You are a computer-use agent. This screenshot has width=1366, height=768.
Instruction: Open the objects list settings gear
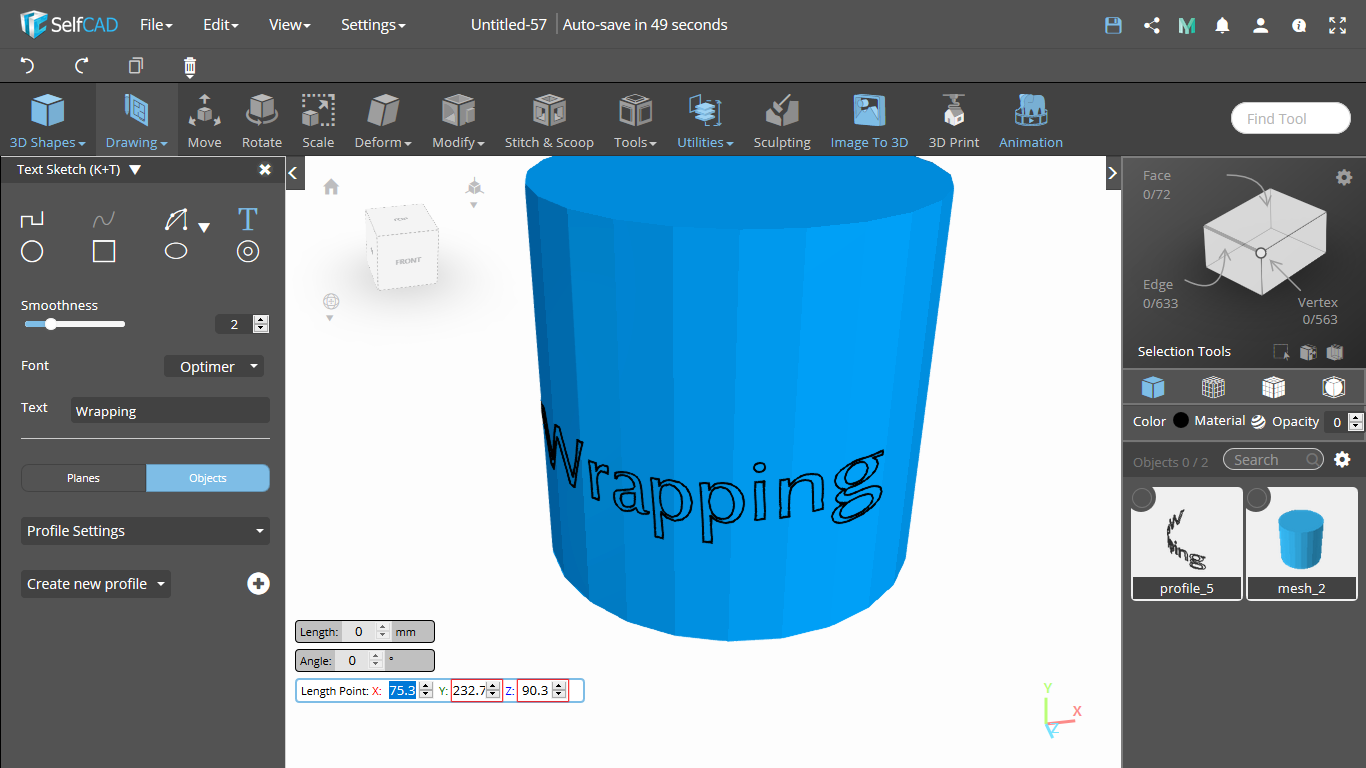[x=1342, y=460]
